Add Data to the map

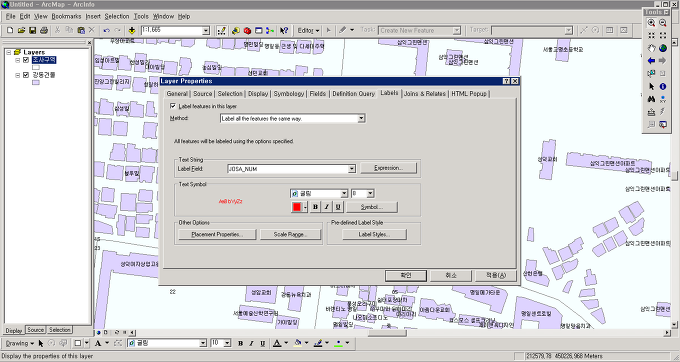tap(132, 30)
